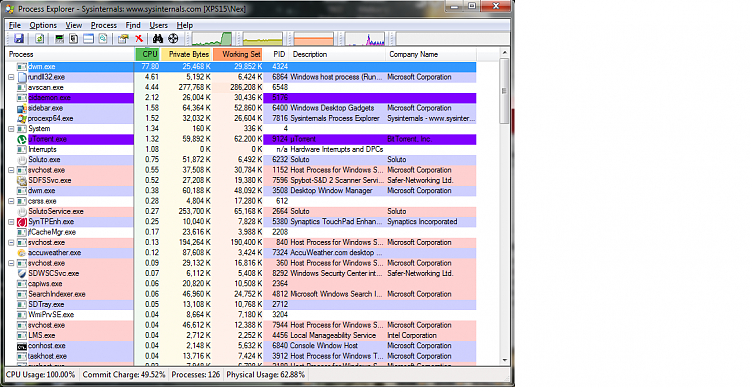Viewport: 750px width, 387px height.
Task: Sort by the Description column header
Action: [x=337, y=55]
